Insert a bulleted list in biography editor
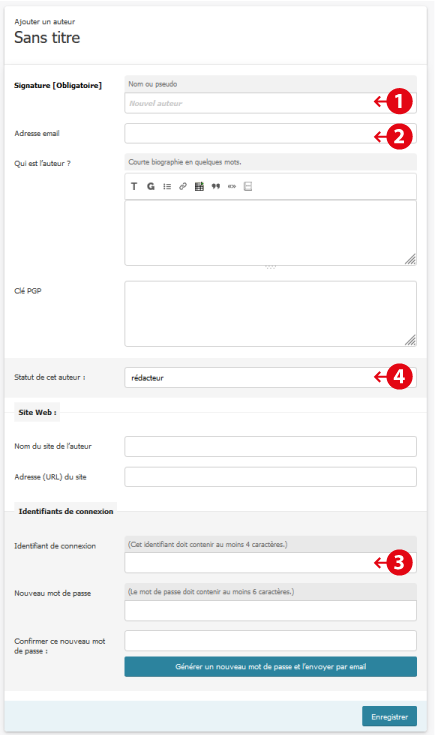 click(x=167, y=187)
